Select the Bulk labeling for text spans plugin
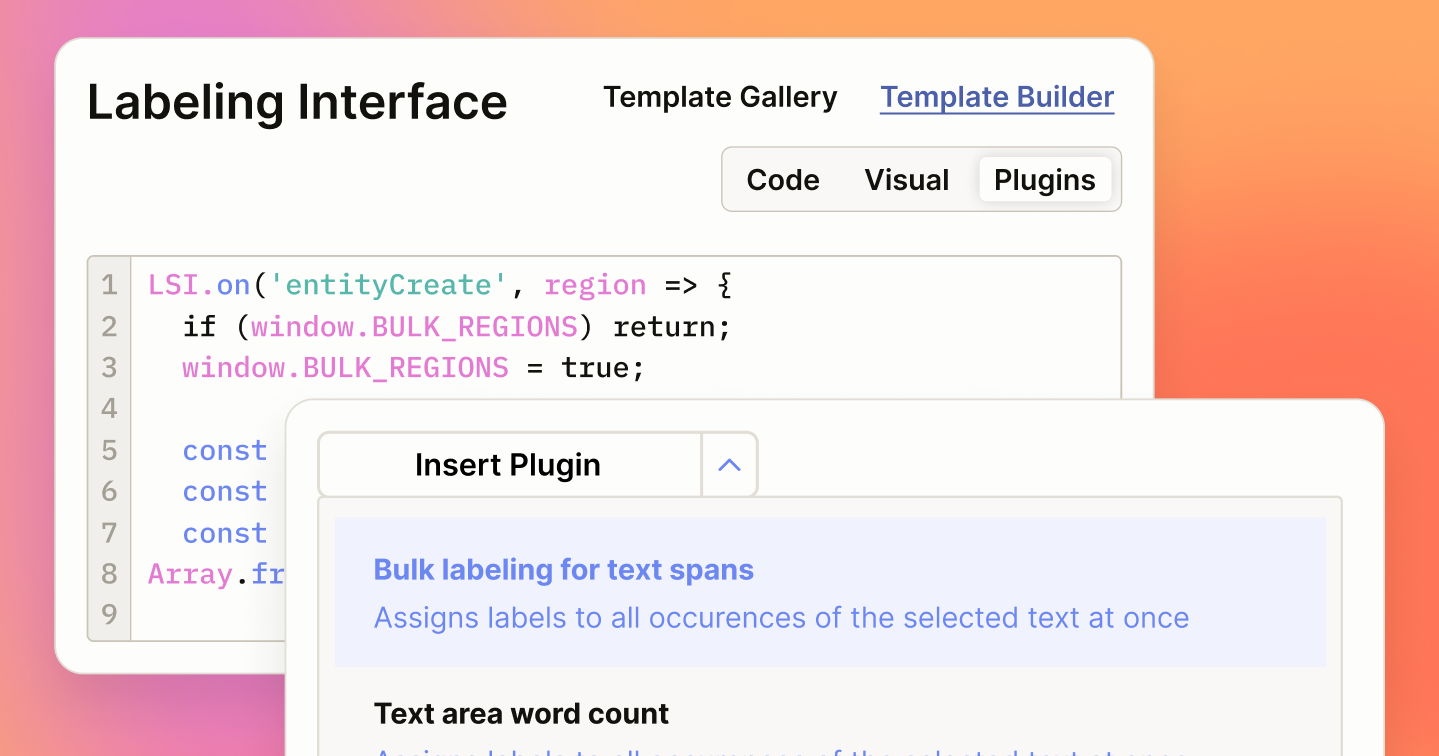The height and width of the screenshot is (756, 1439). tap(562, 569)
